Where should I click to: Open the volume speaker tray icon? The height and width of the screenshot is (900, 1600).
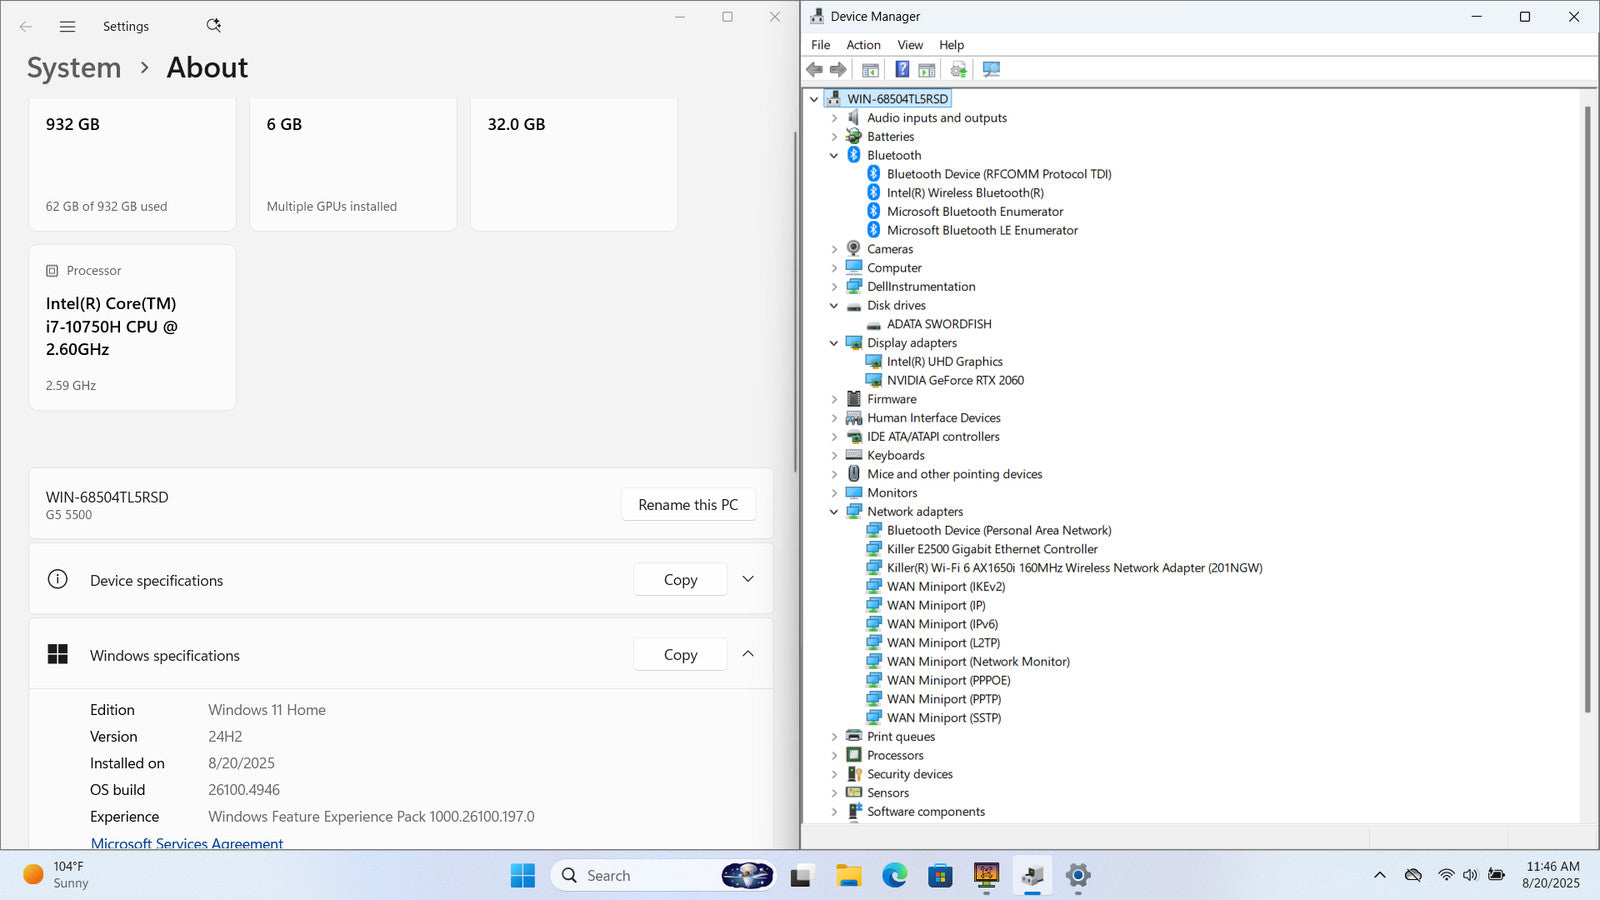[x=1470, y=875]
